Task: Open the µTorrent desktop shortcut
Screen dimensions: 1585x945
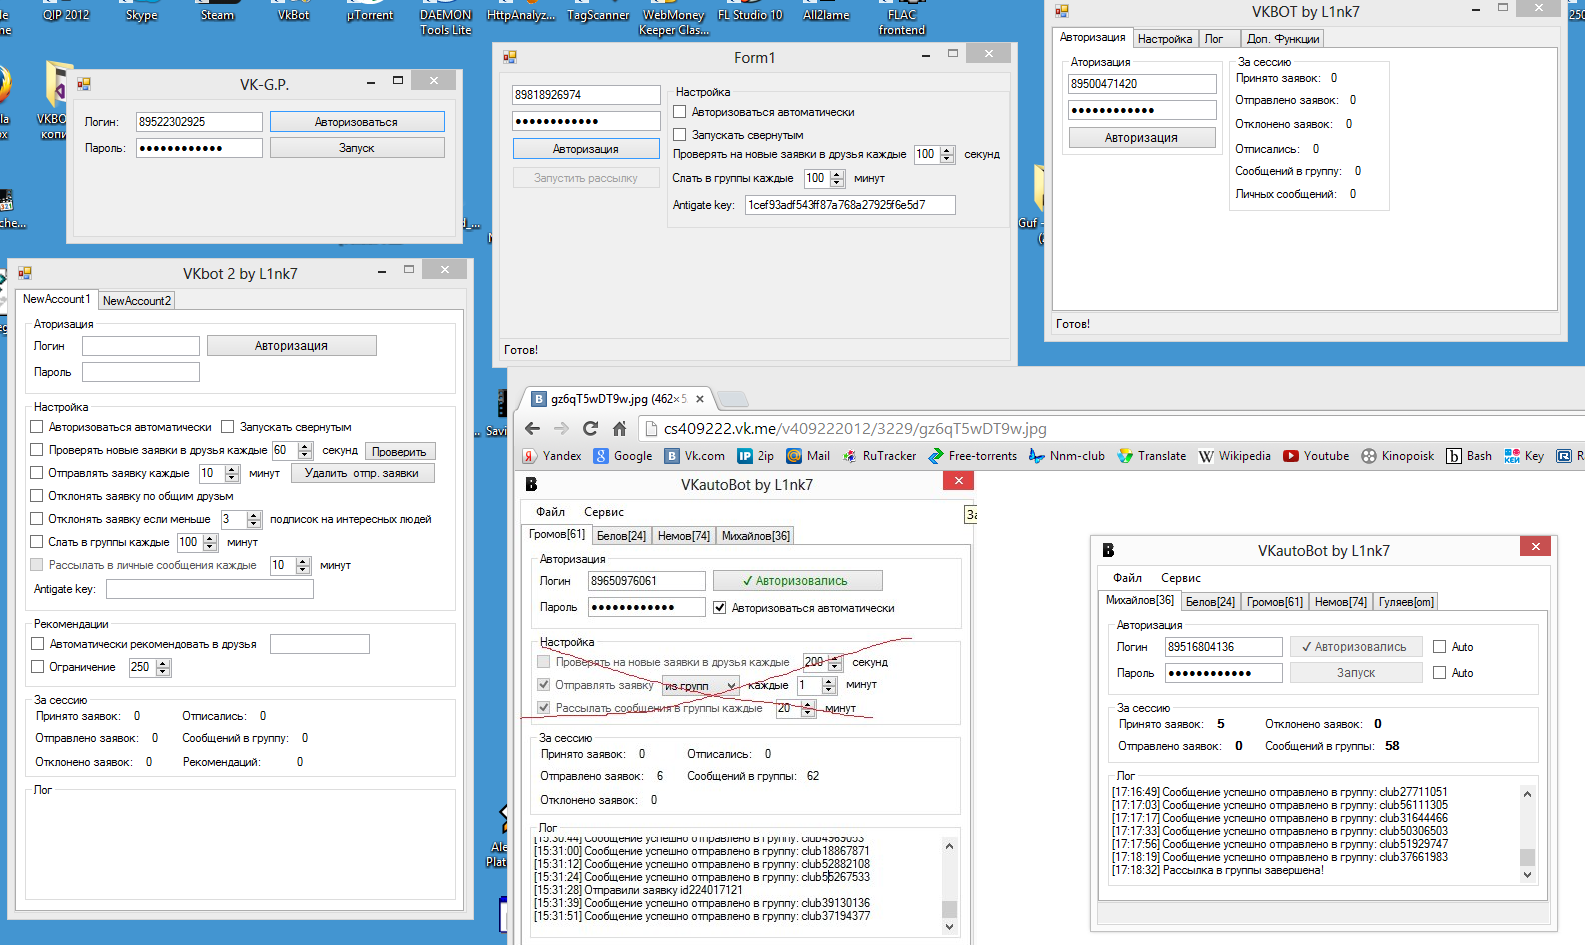Action: [369, 14]
